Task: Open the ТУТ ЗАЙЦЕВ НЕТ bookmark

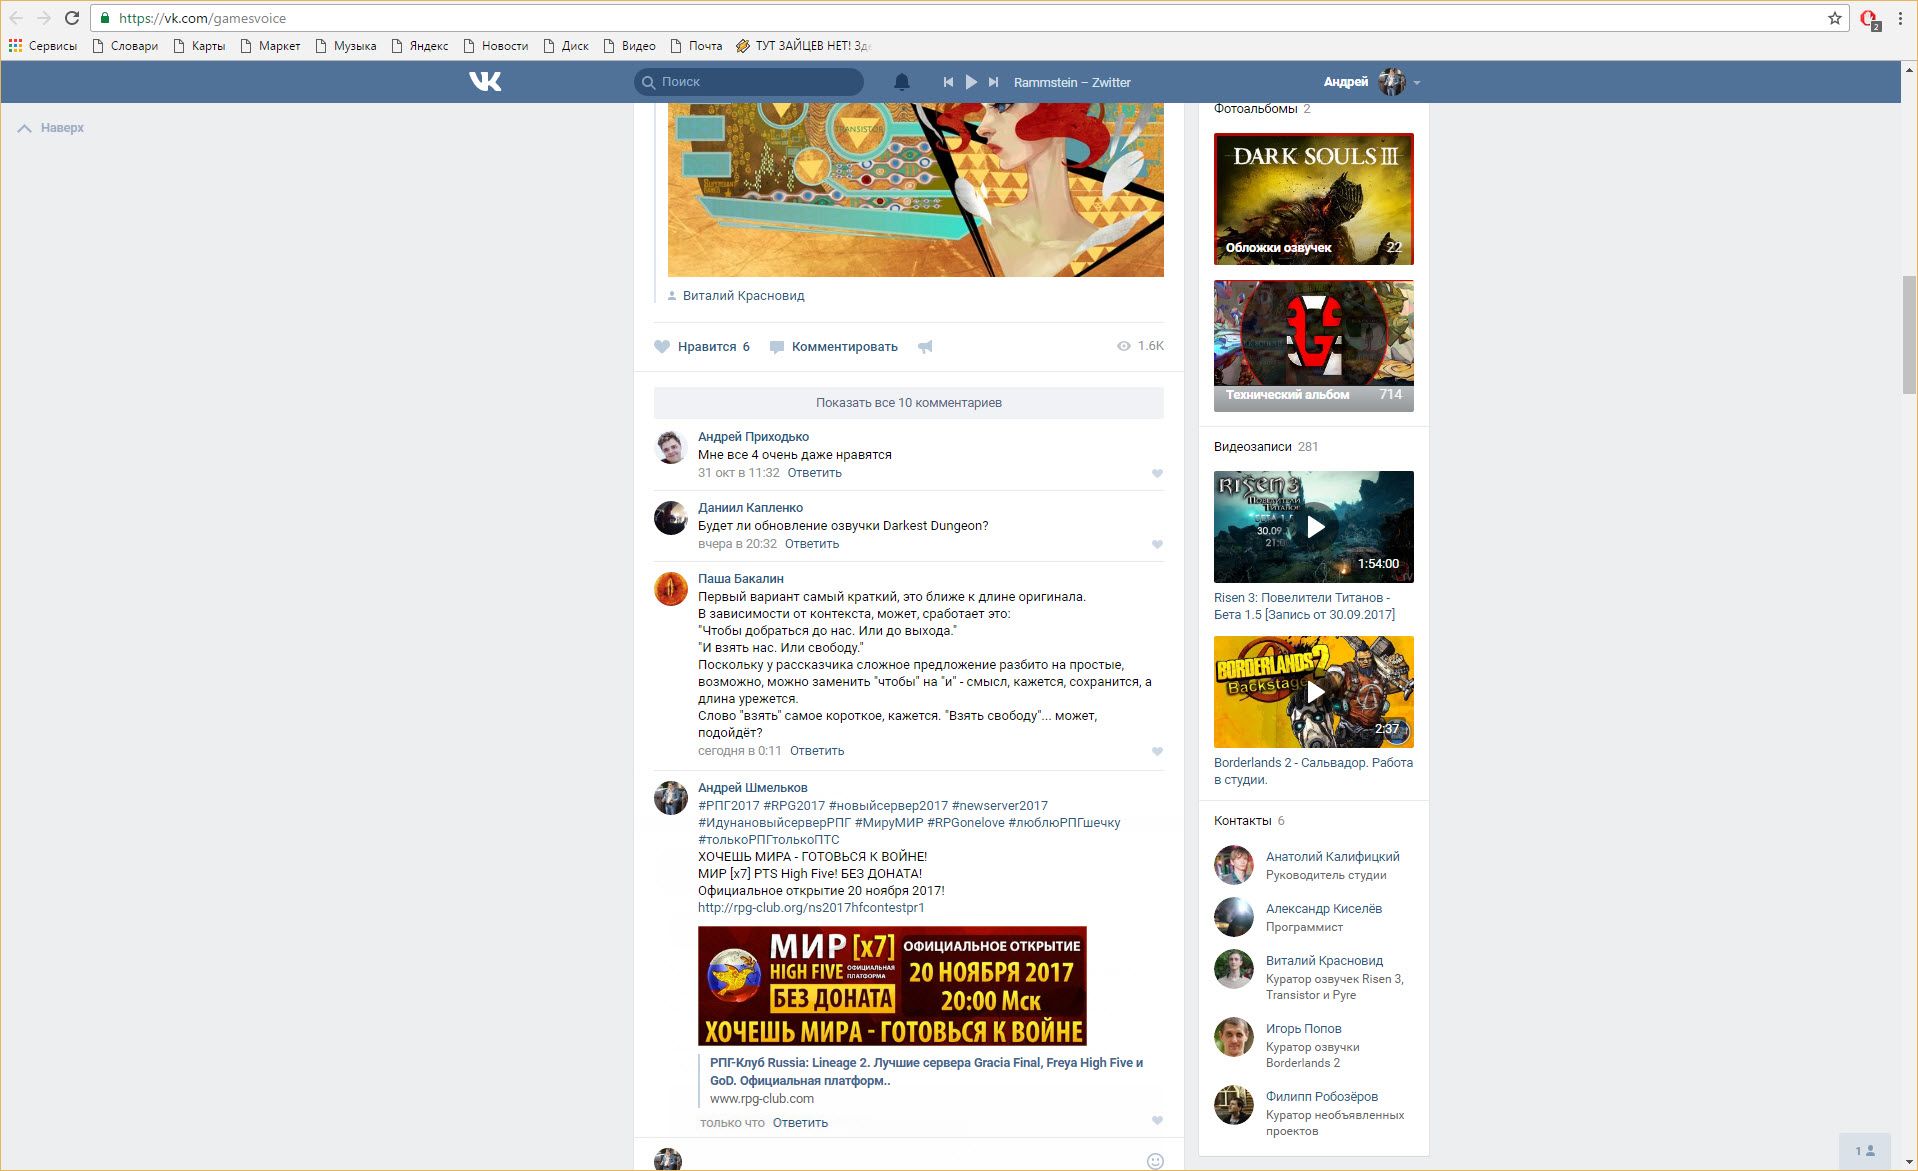Action: 804,46
